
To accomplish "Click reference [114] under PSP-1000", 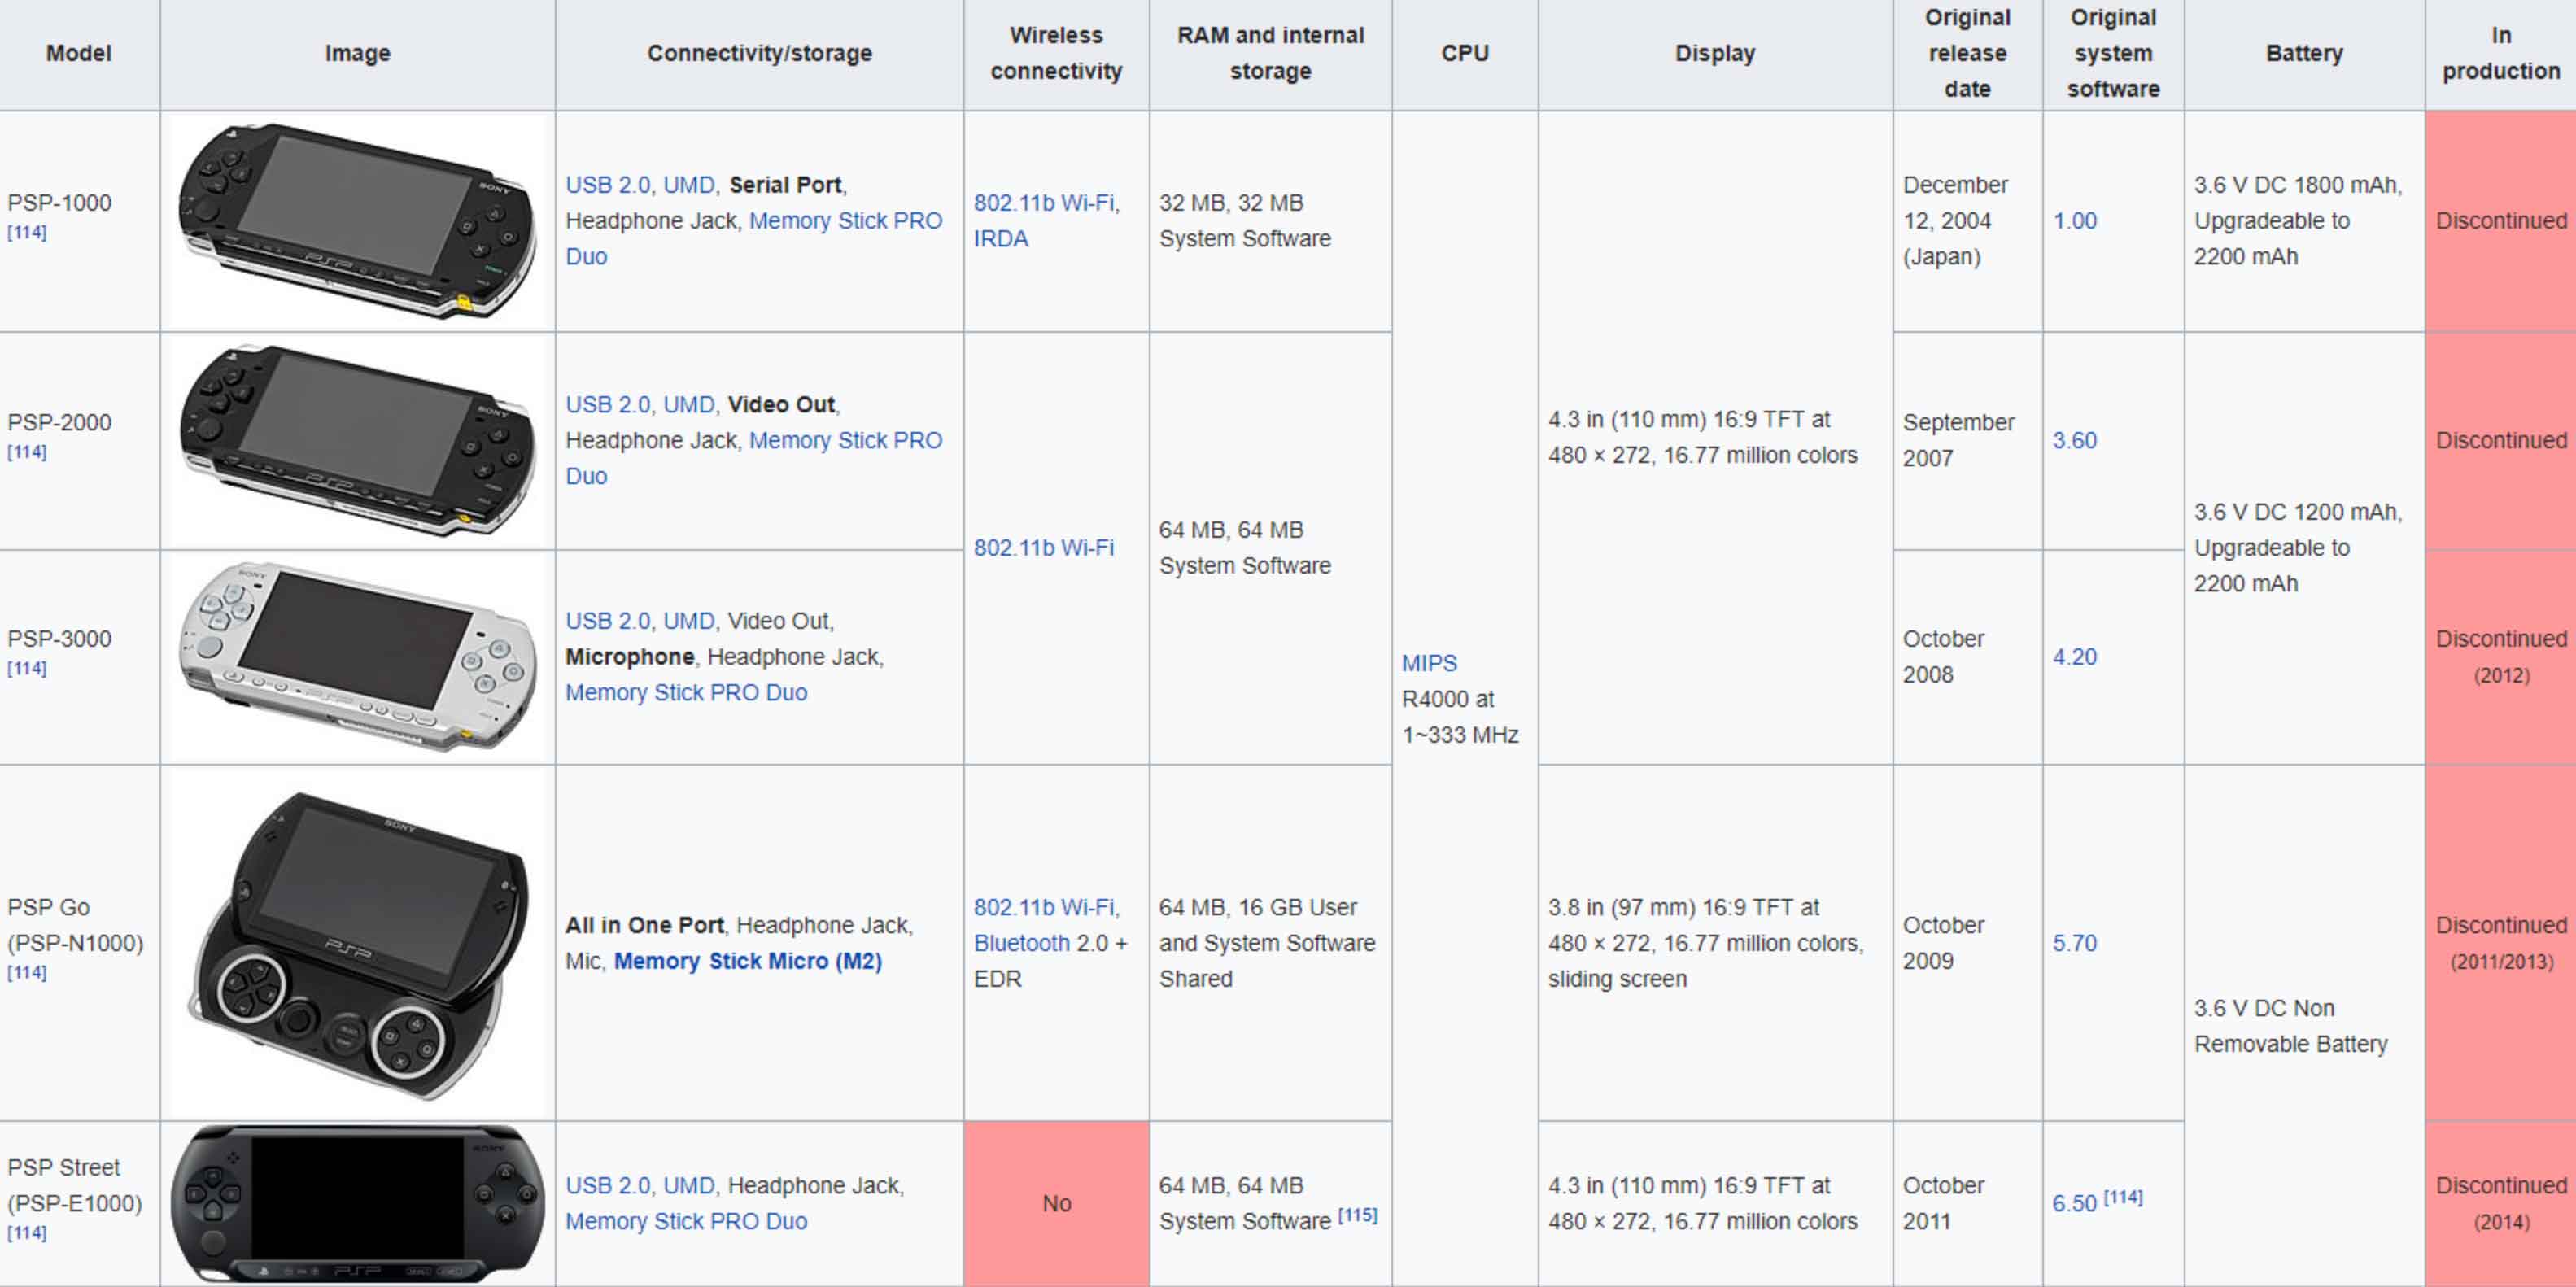I will point(27,233).
